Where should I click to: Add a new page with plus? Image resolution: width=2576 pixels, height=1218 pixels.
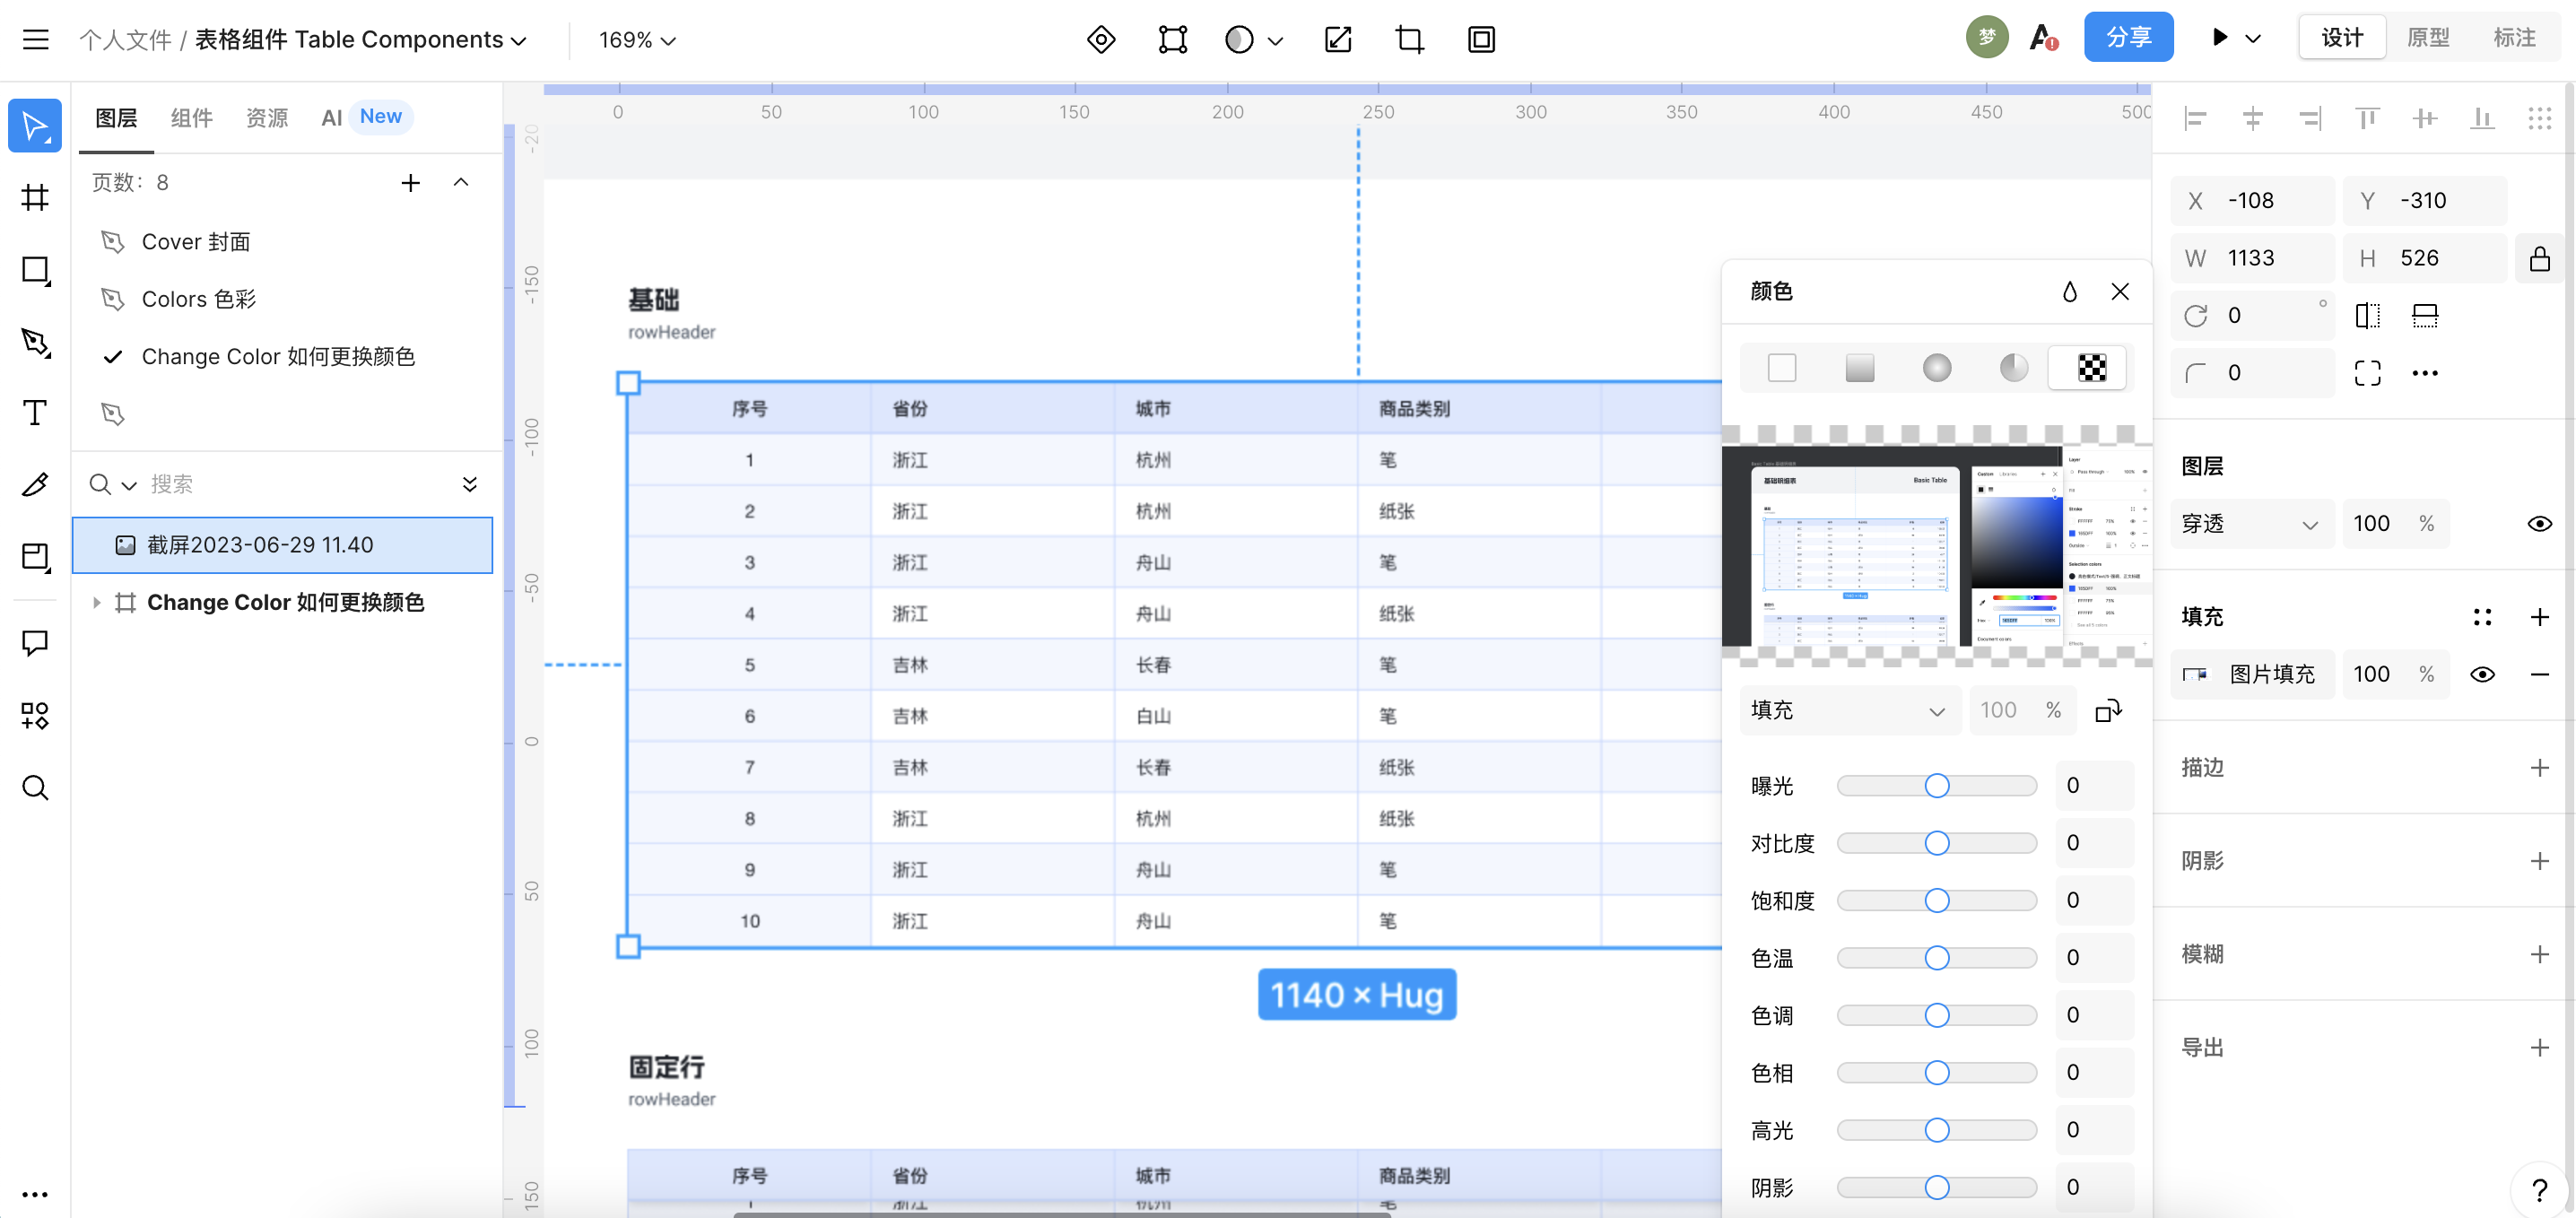point(410,182)
